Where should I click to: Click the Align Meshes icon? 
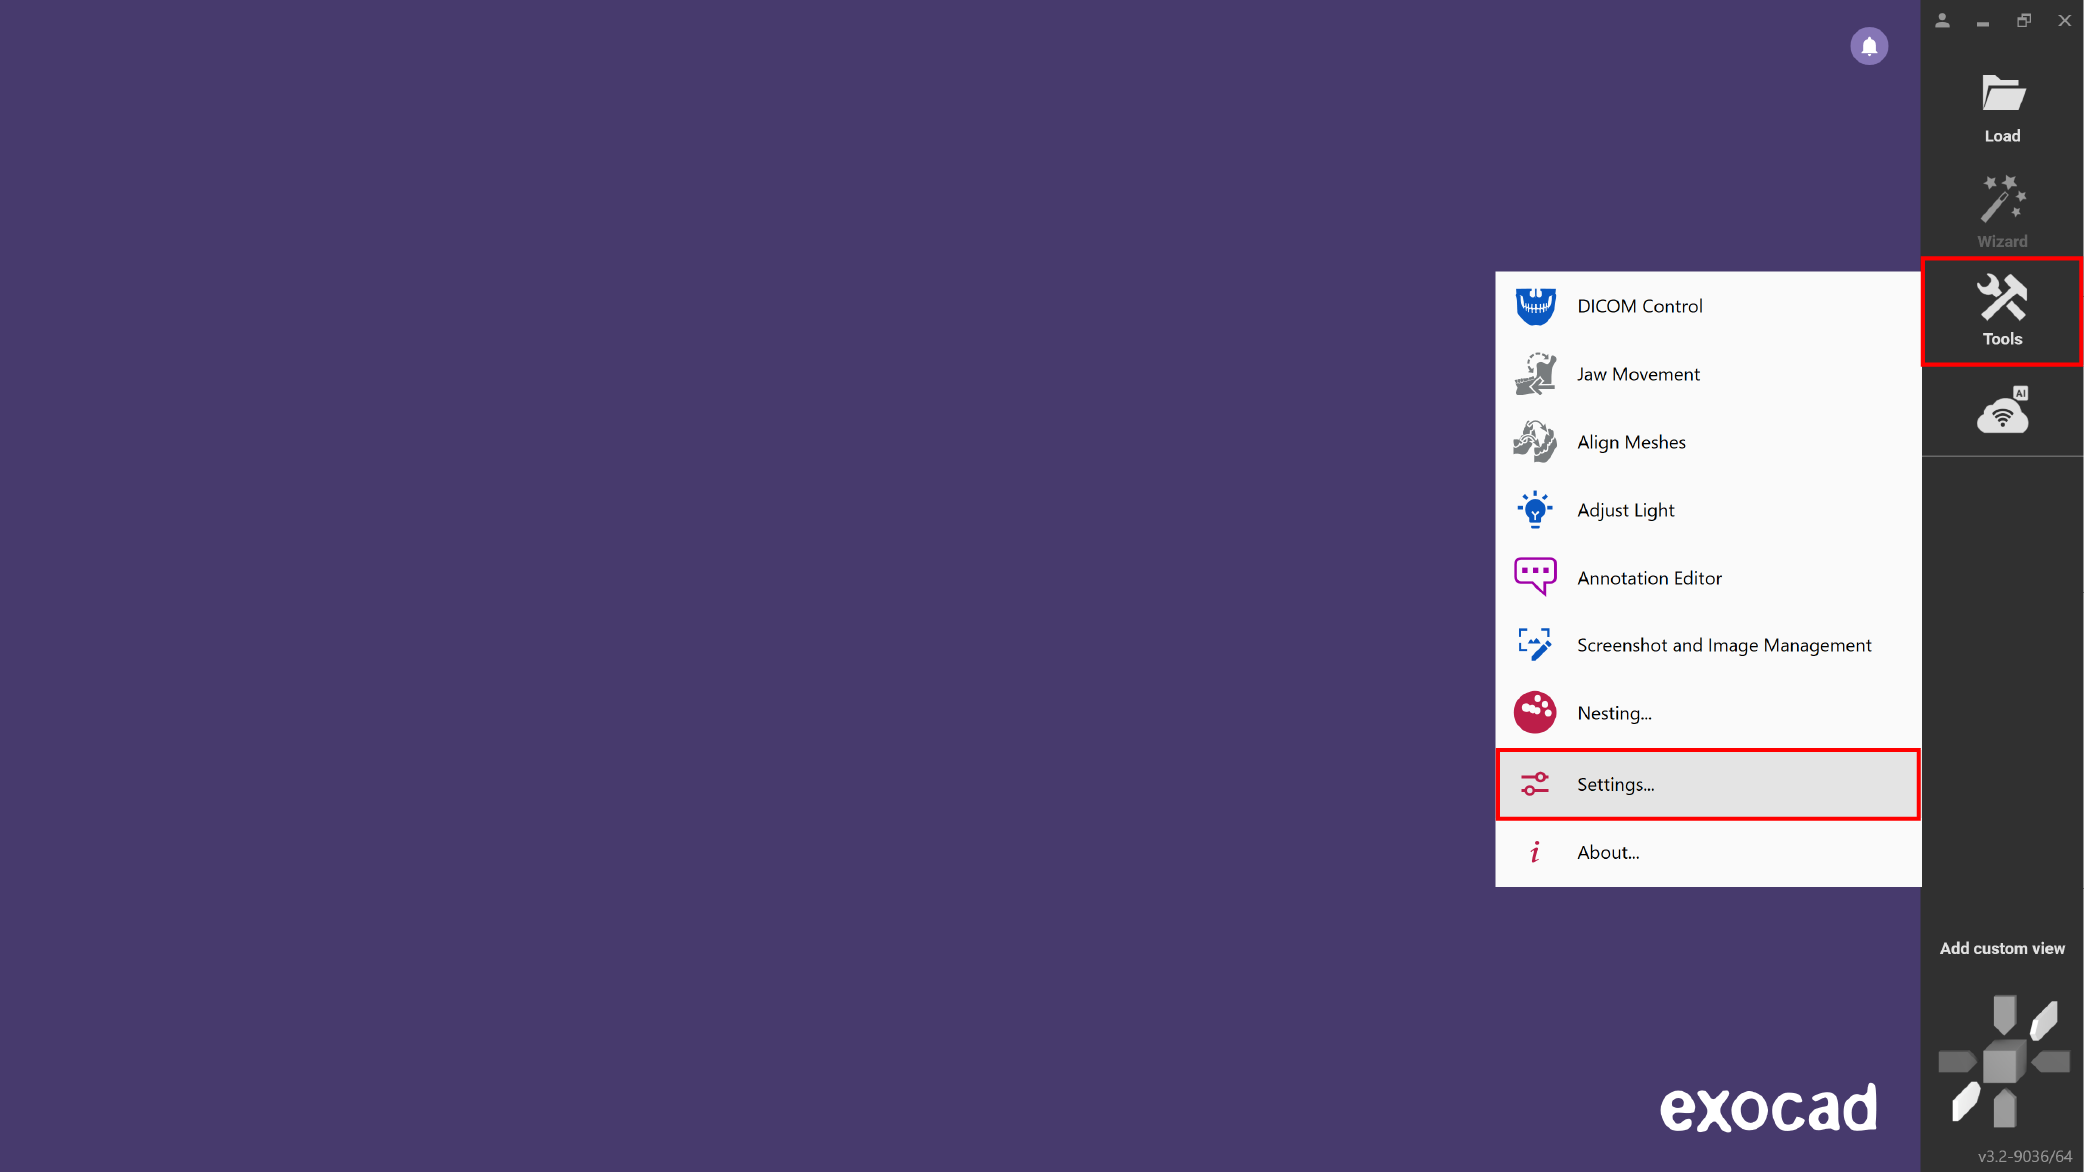pos(1535,442)
